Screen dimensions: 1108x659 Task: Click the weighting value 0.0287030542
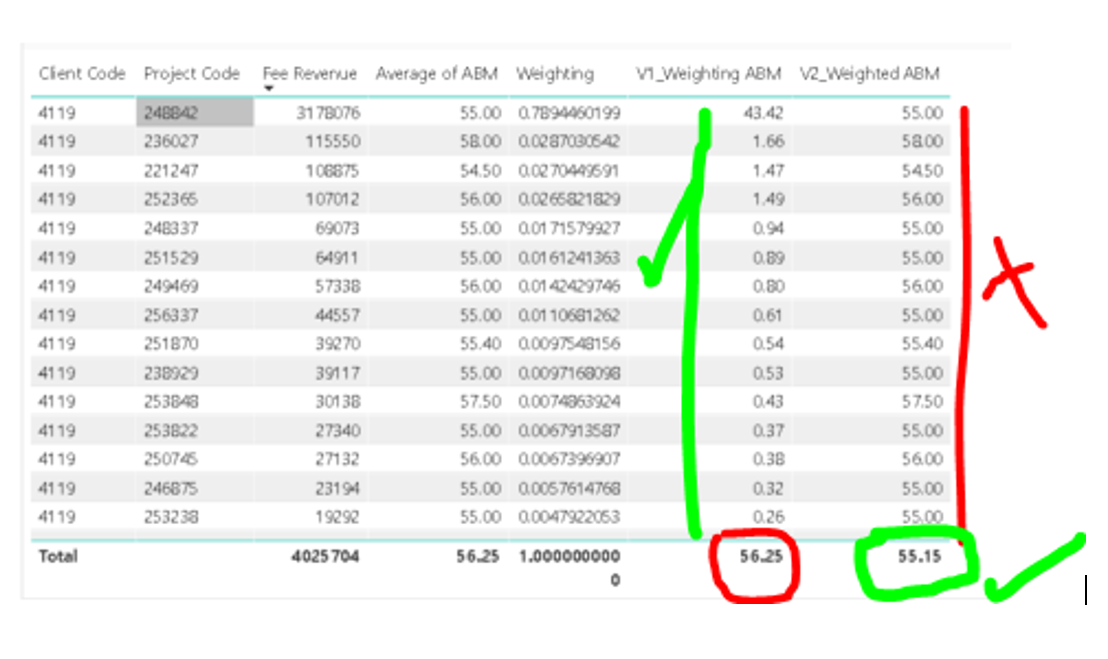[x=569, y=141]
